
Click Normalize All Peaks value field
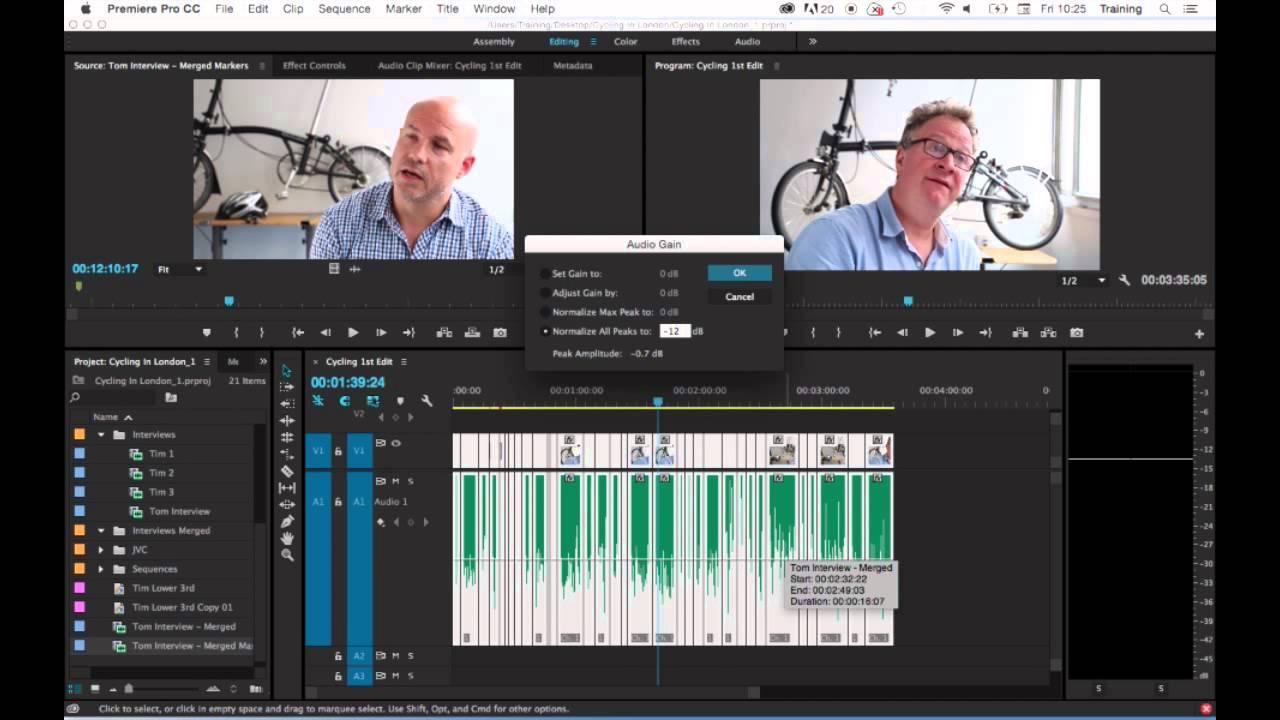[x=674, y=331]
